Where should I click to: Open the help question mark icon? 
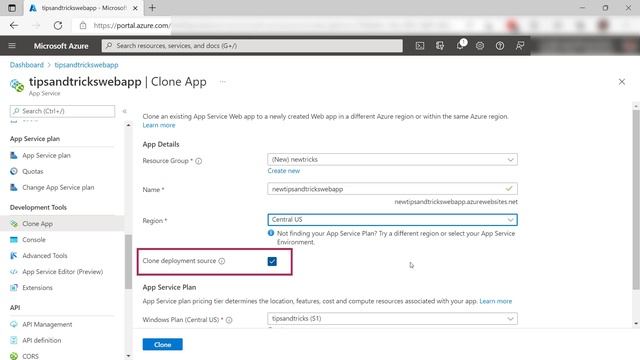tap(500, 46)
